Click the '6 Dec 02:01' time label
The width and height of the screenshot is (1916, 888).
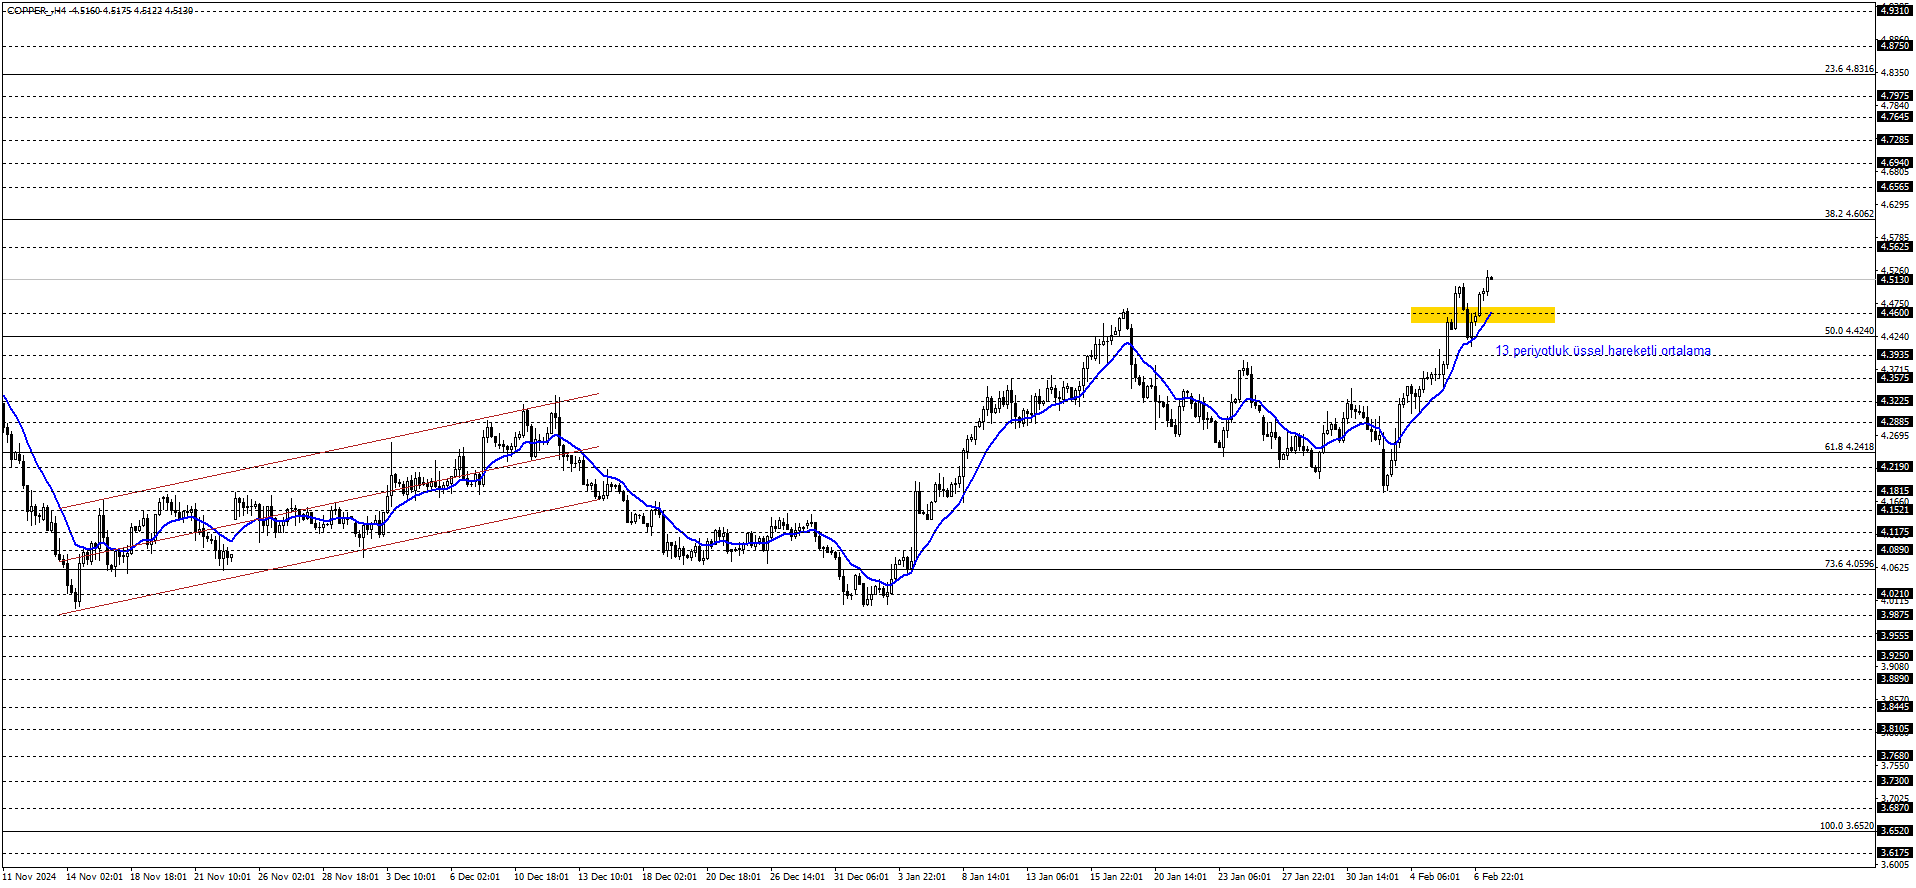475,877
